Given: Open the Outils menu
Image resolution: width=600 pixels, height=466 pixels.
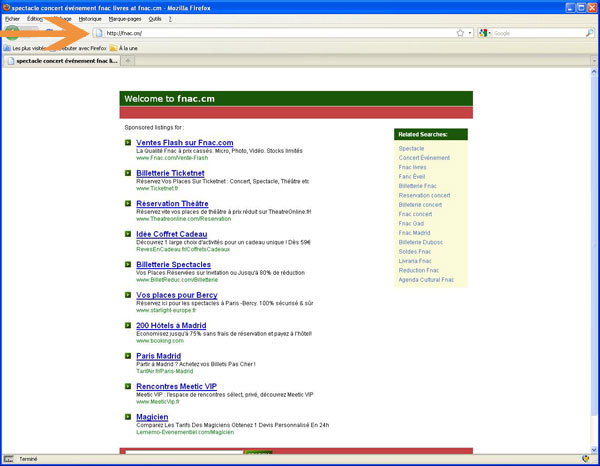Looking at the screenshot, I should 155,19.
